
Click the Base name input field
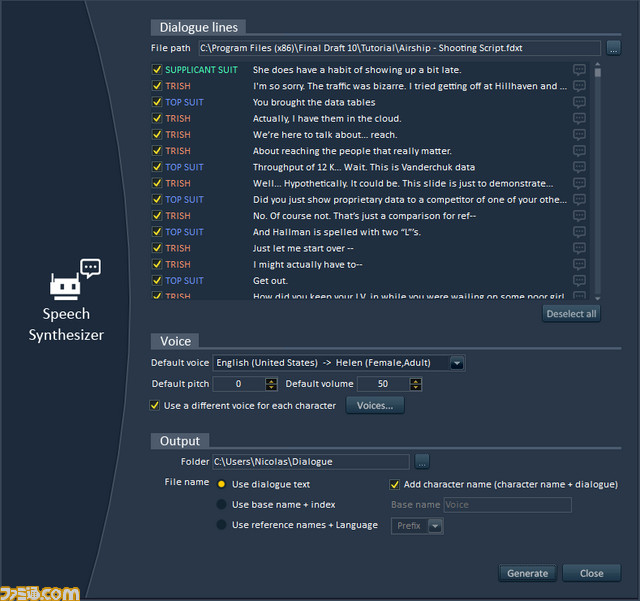(507, 505)
